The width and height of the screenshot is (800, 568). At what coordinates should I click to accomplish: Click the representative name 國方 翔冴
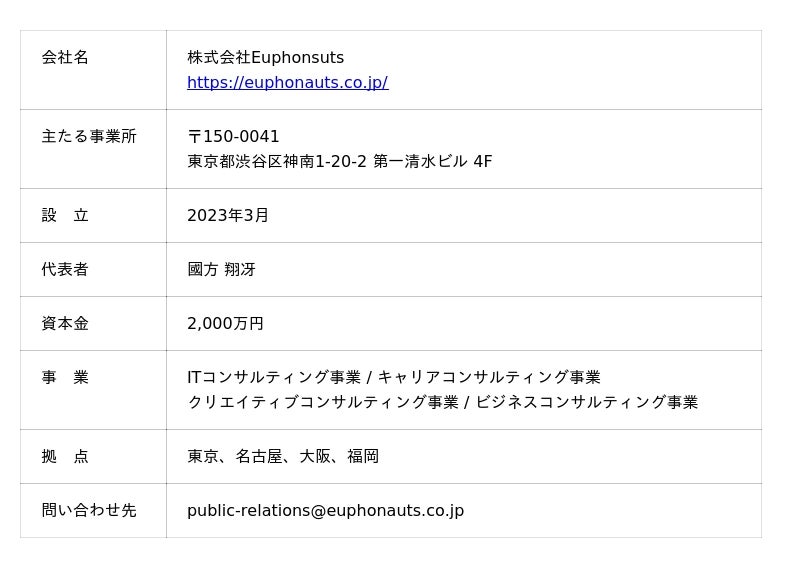click(x=221, y=270)
